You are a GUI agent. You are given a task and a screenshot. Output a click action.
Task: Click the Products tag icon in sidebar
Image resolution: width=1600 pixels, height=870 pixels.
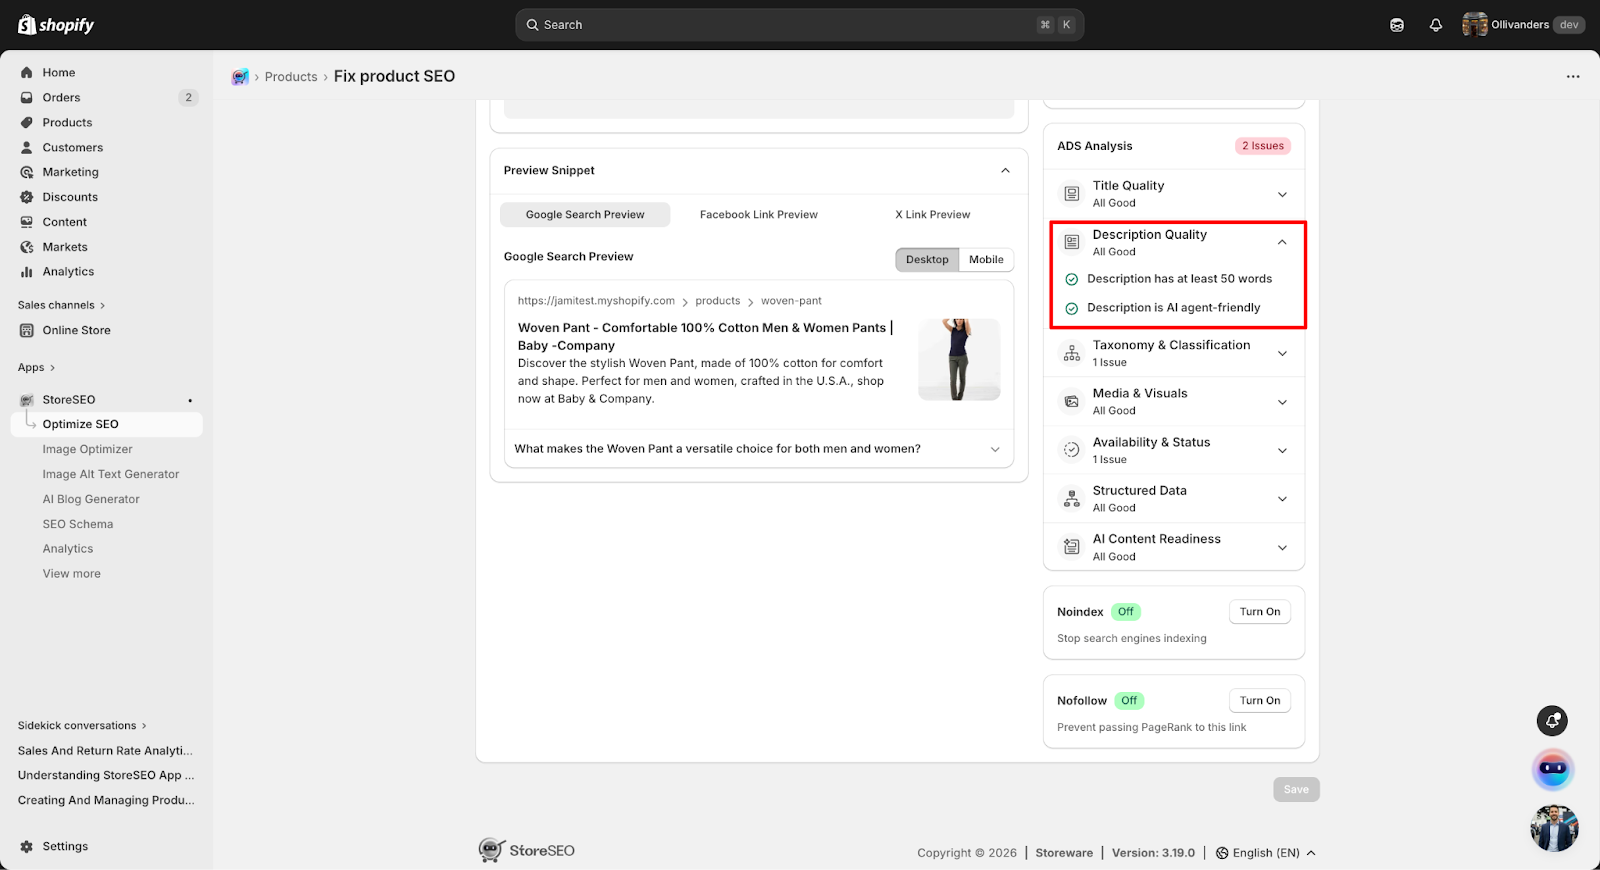click(27, 123)
